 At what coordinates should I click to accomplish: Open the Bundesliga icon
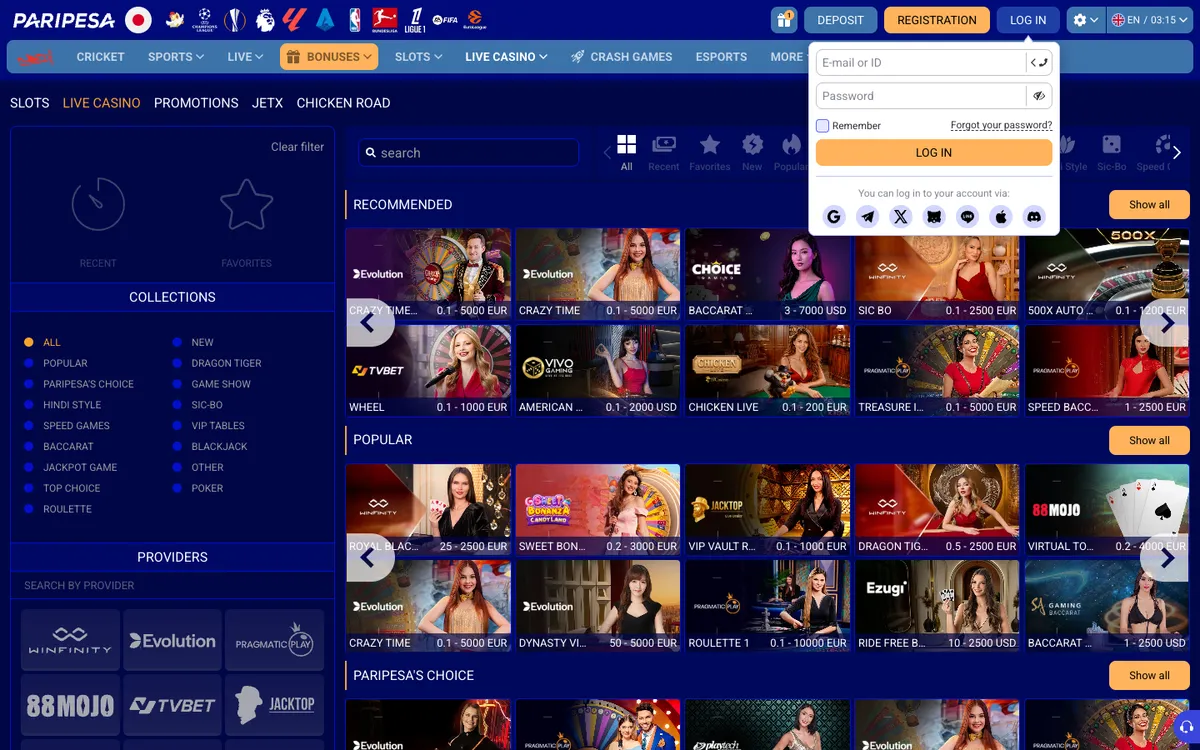click(384, 19)
